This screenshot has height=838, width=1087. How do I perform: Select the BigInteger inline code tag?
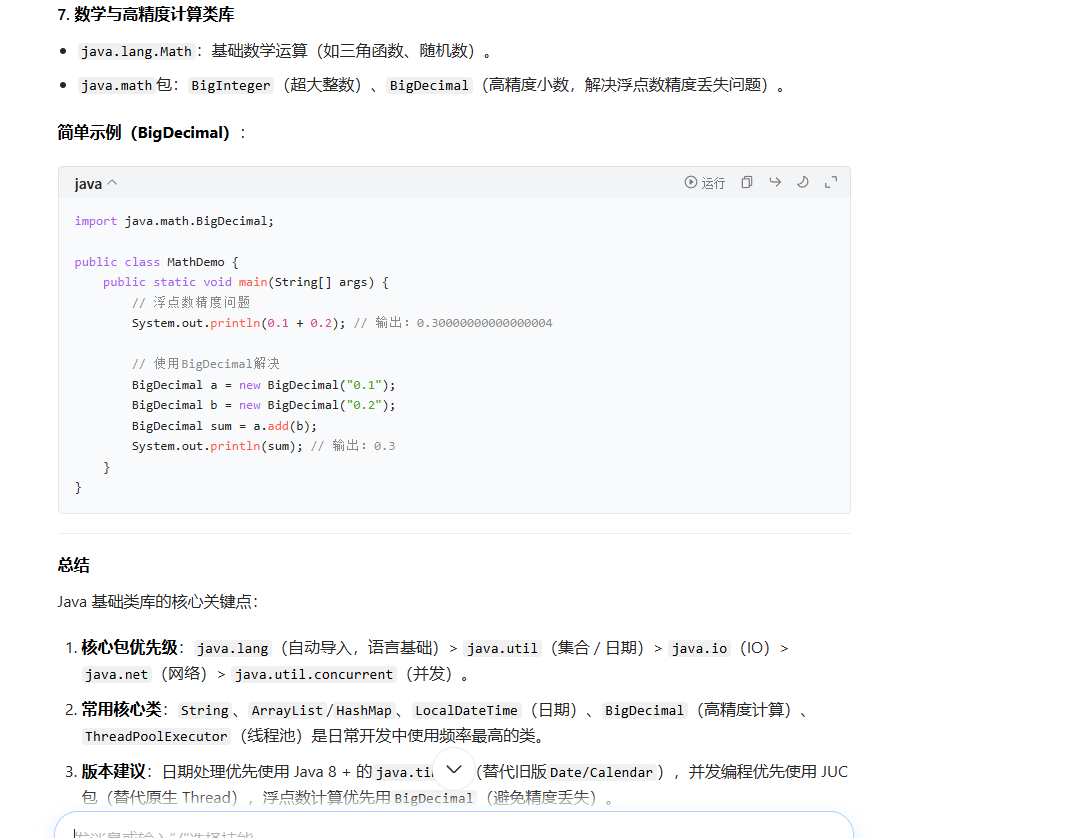(x=231, y=85)
